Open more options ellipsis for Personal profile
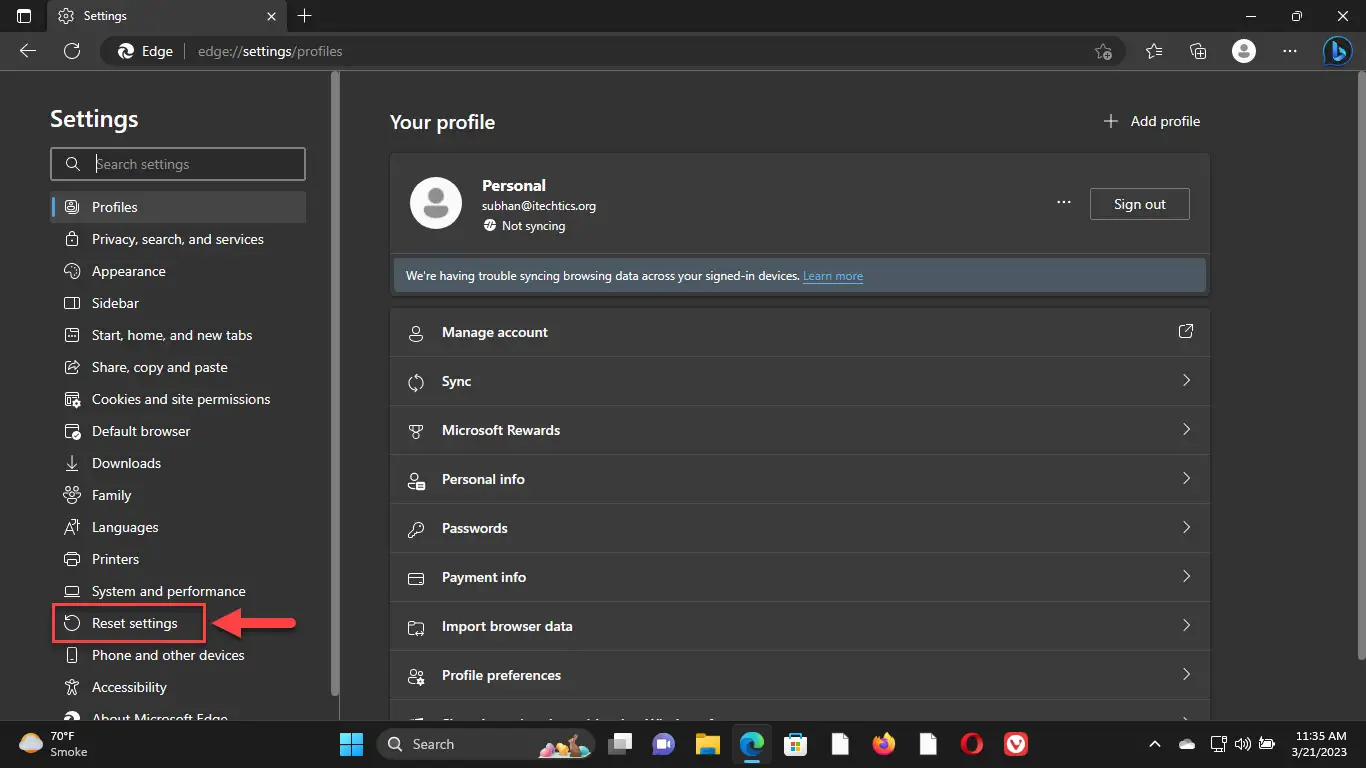This screenshot has height=768, width=1366. click(x=1064, y=203)
